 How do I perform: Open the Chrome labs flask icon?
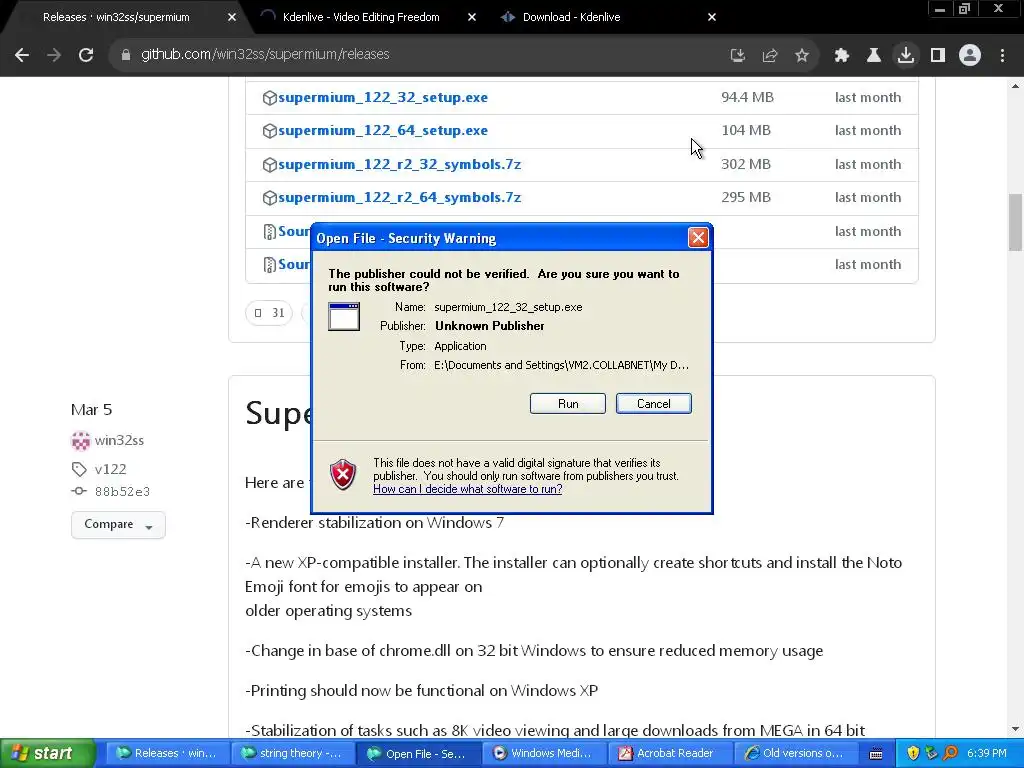coord(873,56)
